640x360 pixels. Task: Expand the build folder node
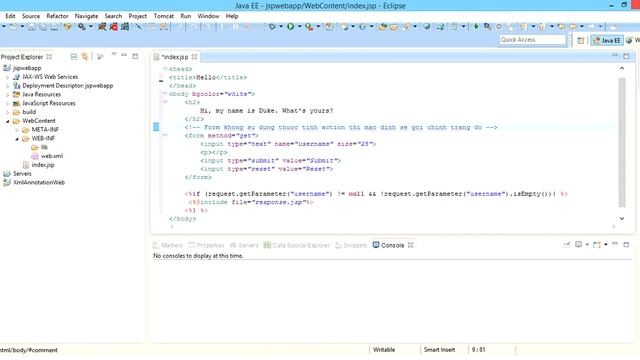click(x=7, y=112)
